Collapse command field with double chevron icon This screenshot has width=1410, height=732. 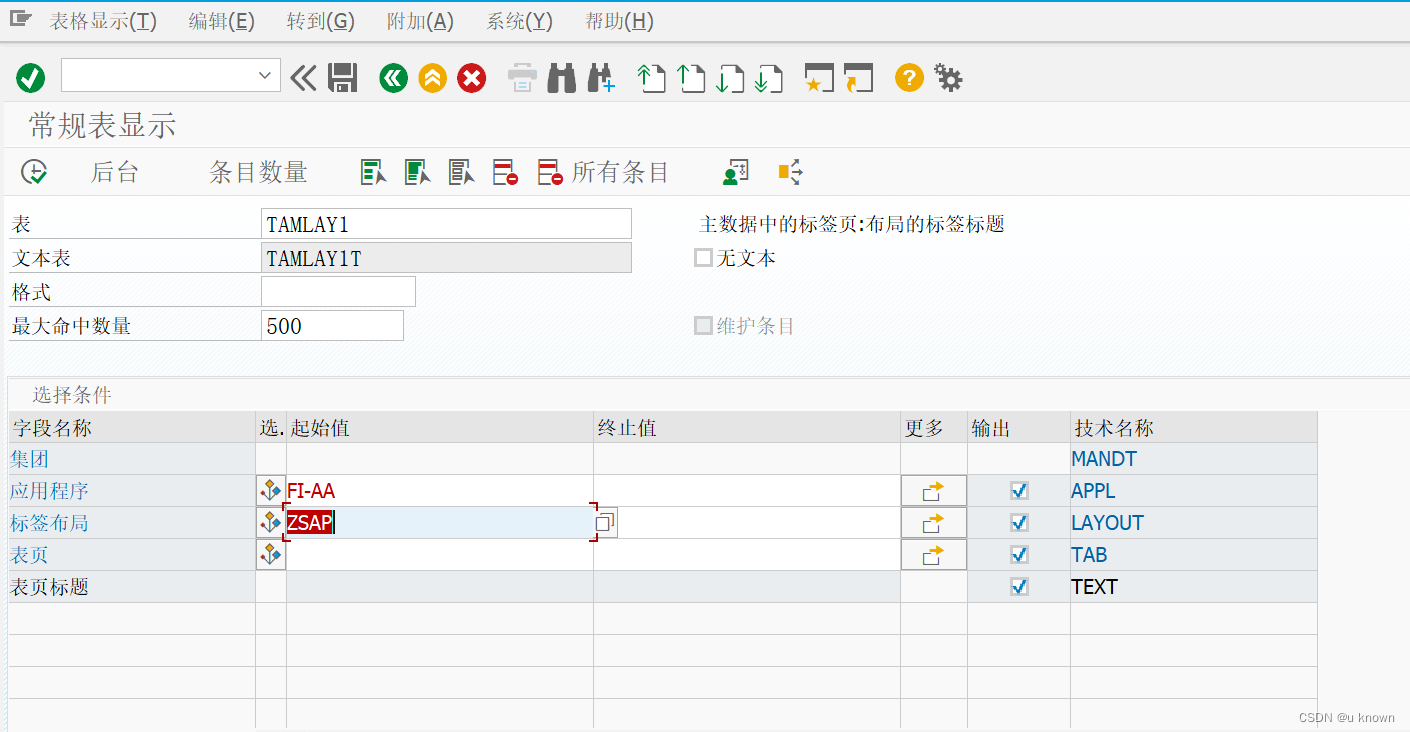[x=303, y=77]
